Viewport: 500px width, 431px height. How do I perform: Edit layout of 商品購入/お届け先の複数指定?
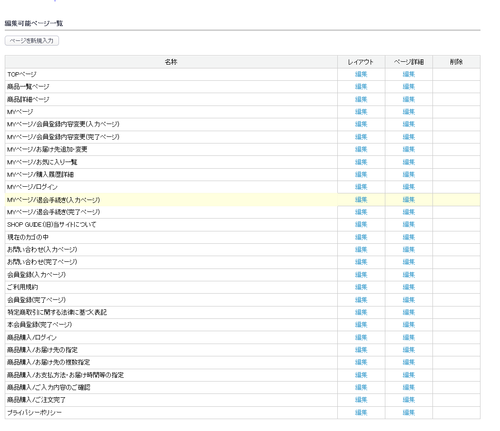click(x=361, y=363)
